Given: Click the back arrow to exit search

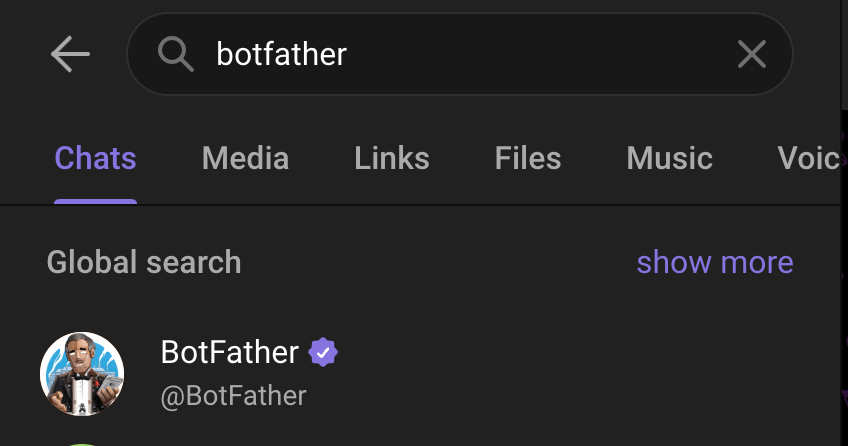Looking at the screenshot, I should point(70,55).
